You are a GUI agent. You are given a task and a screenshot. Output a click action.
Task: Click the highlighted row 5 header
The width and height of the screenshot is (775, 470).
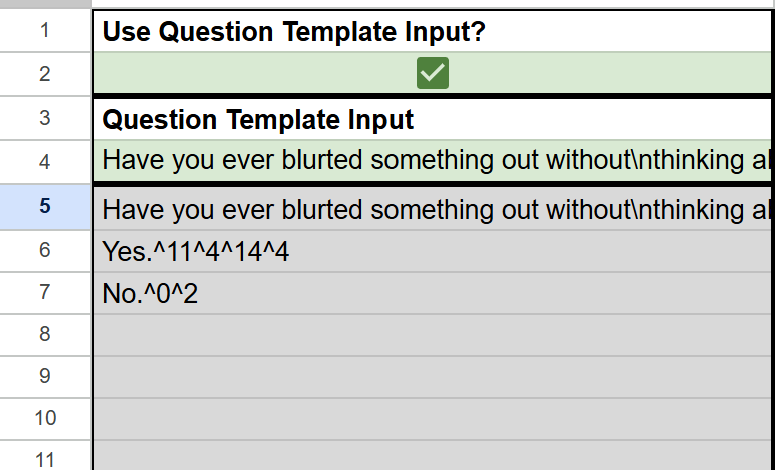click(x=45, y=206)
